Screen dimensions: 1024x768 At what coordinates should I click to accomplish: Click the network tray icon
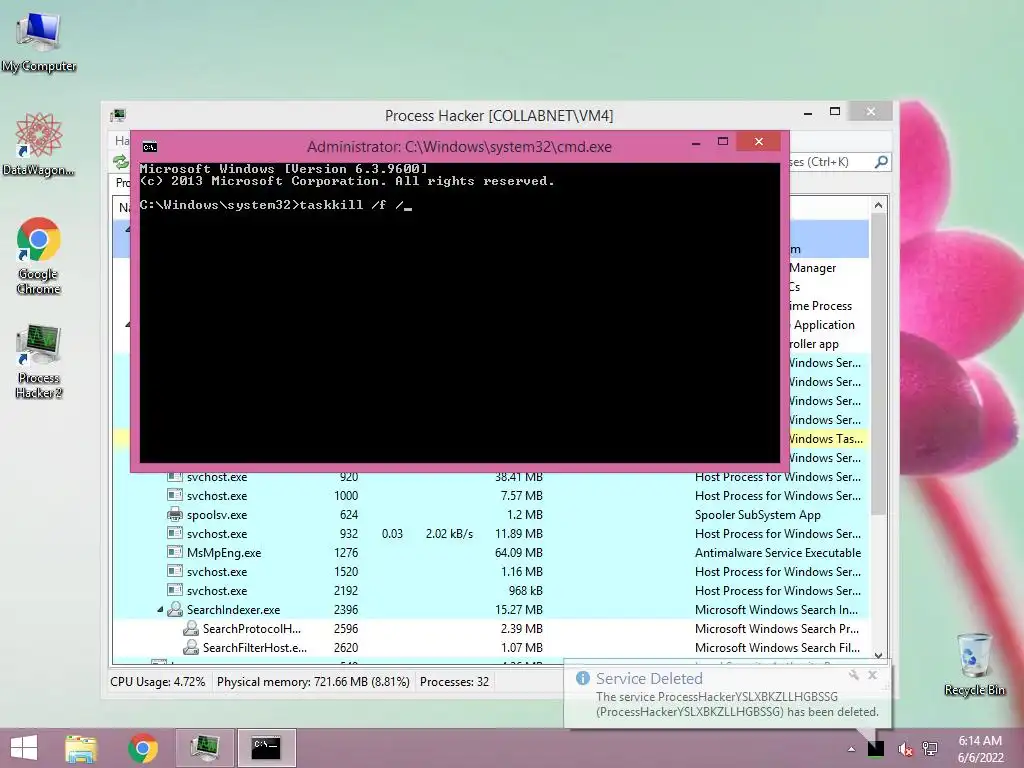pyautogui.click(x=930, y=748)
